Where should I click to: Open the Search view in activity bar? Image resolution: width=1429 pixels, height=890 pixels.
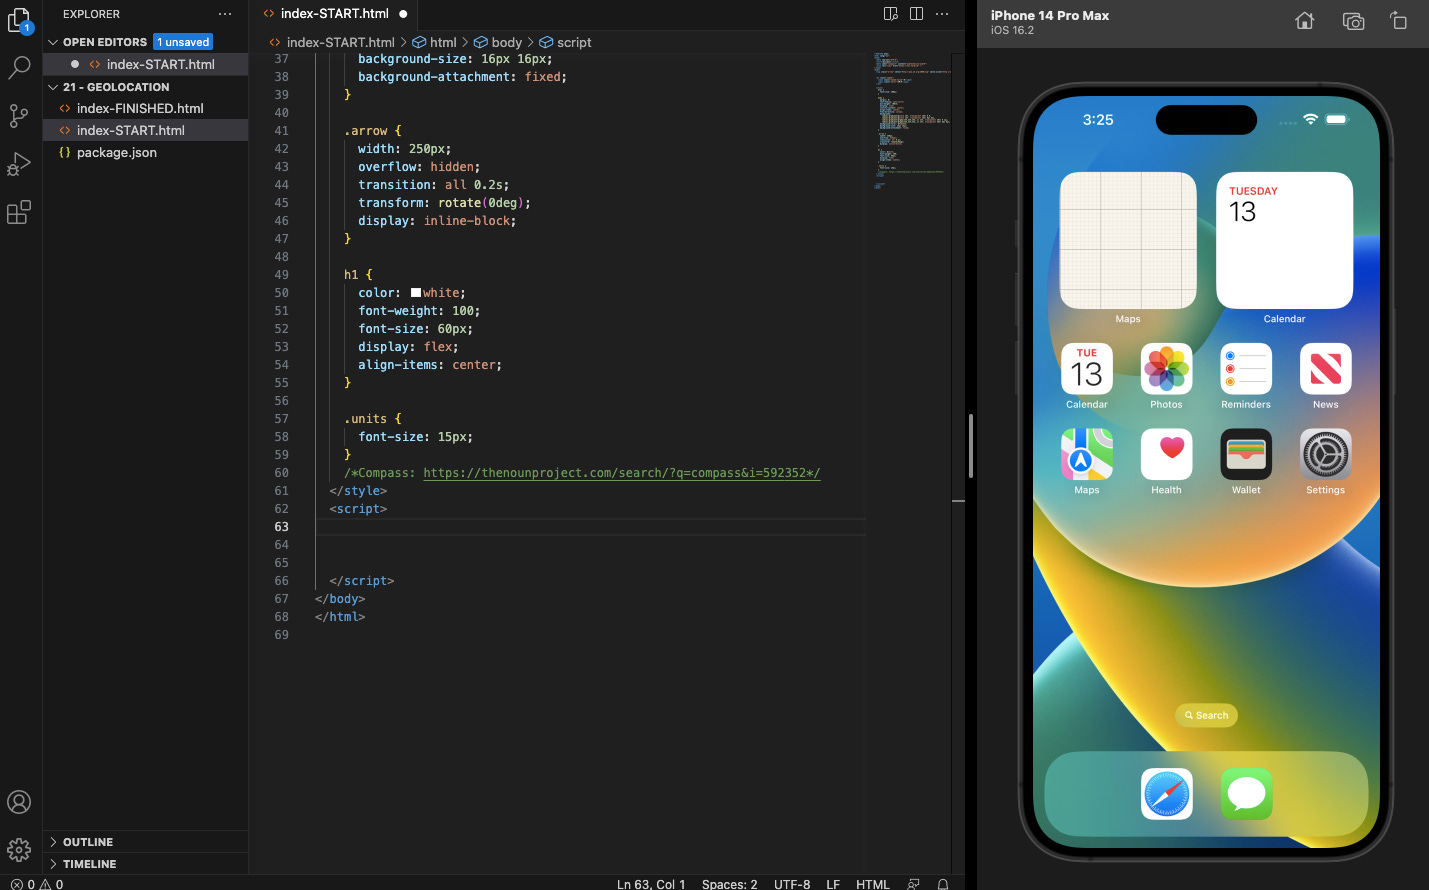click(20, 68)
